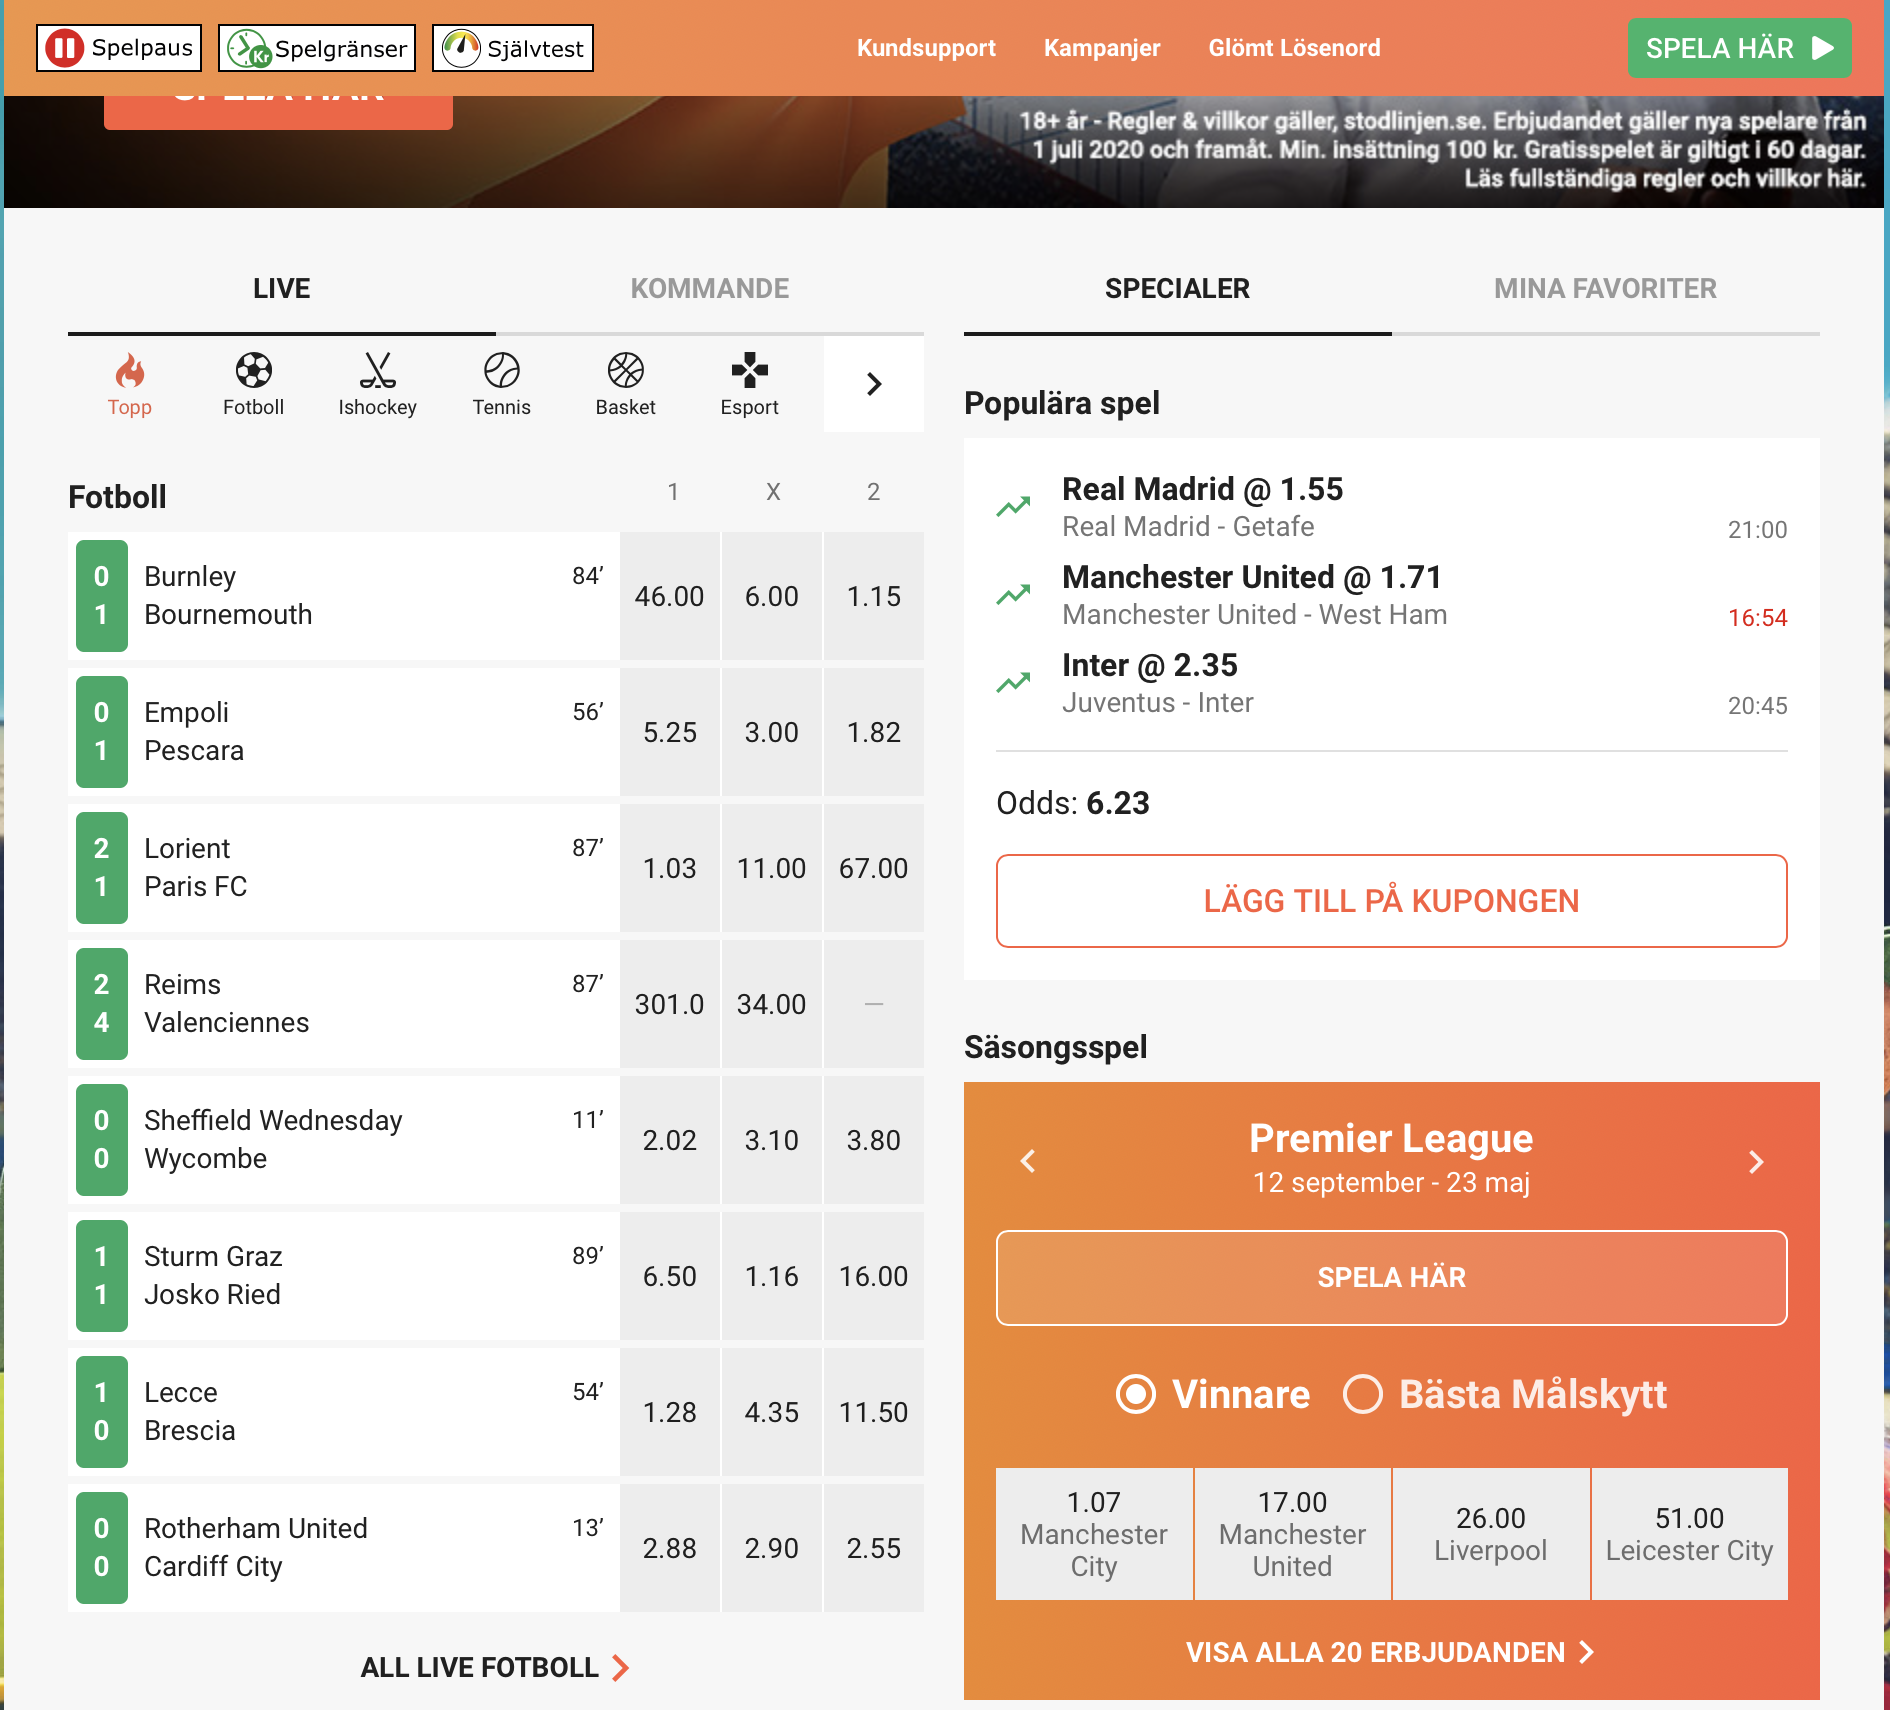Select the Topp flame sports filter
This screenshot has height=1710, width=1890.
pyautogui.click(x=129, y=384)
